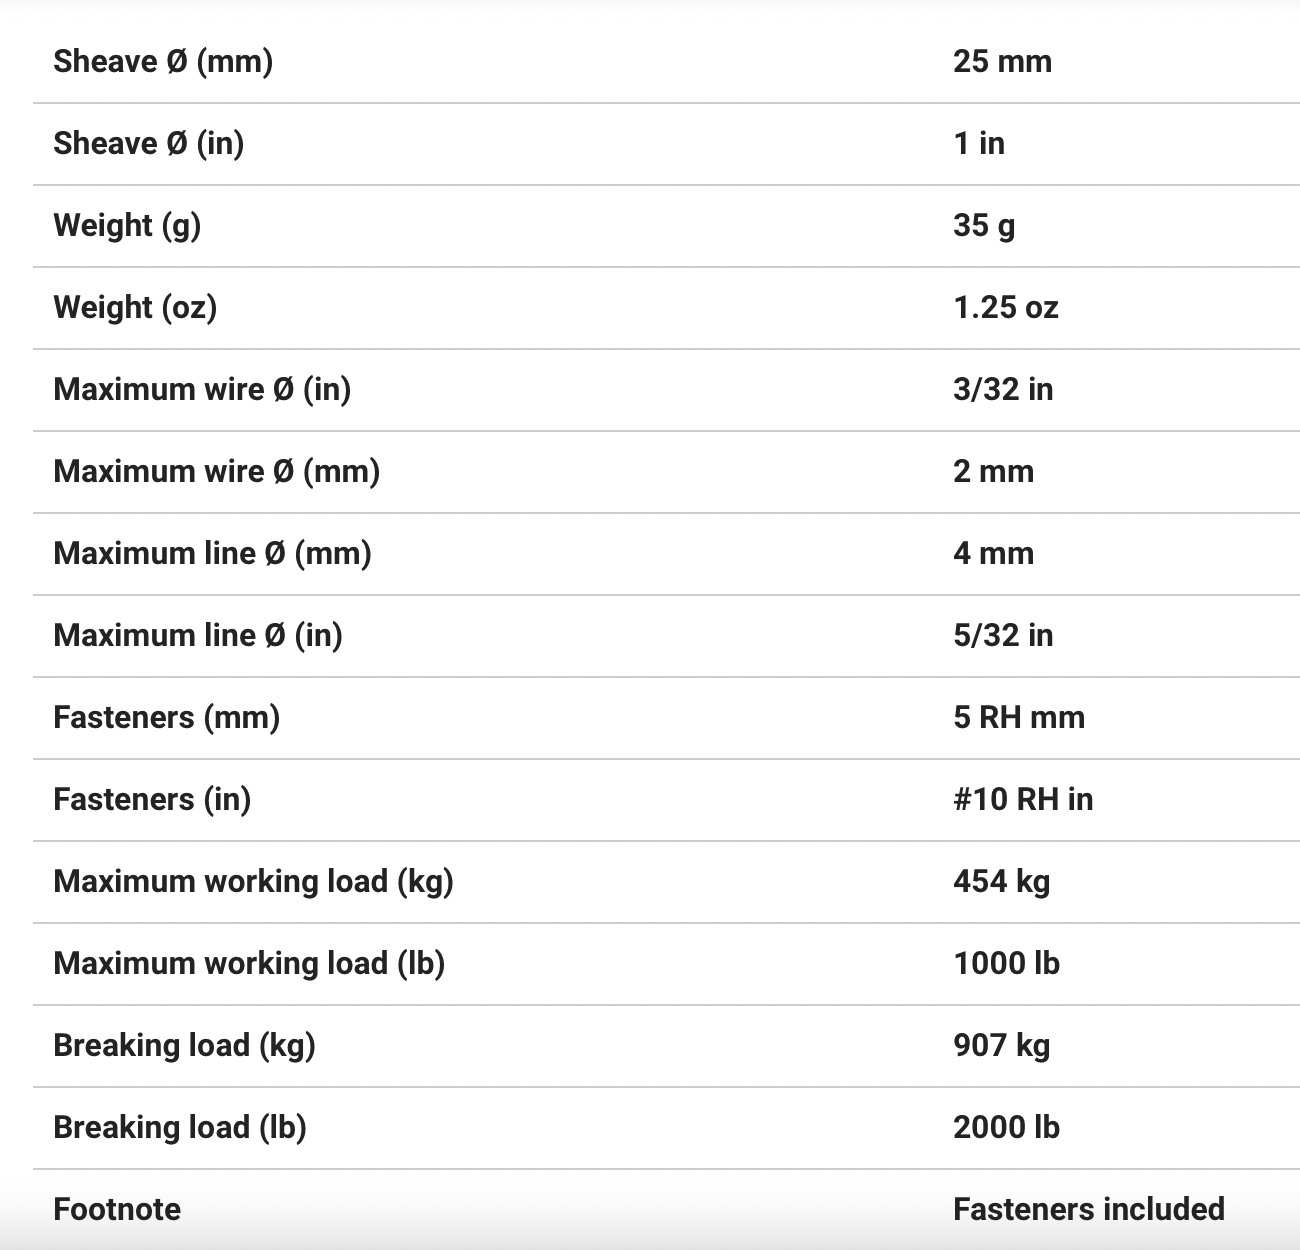Click the "1.25 oz" weight value
This screenshot has height=1250, width=1300.
1005,307
